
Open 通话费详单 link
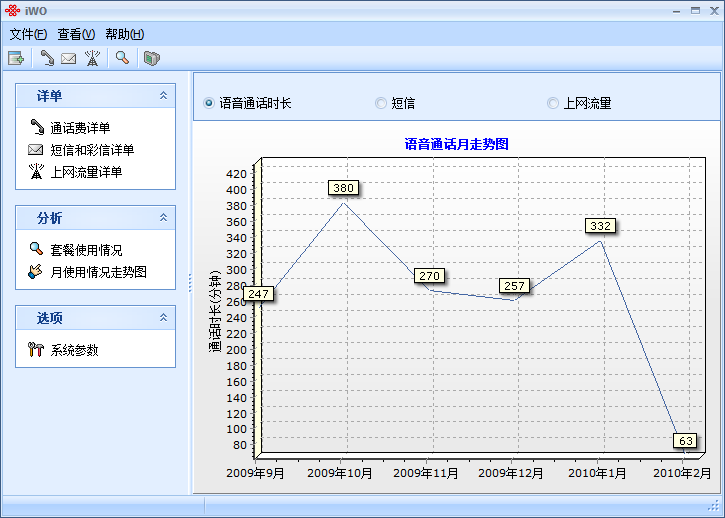pyautogui.click(x=80, y=128)
